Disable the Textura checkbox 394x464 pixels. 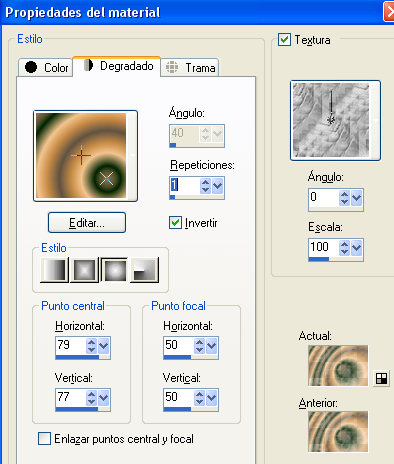point(284,40)
